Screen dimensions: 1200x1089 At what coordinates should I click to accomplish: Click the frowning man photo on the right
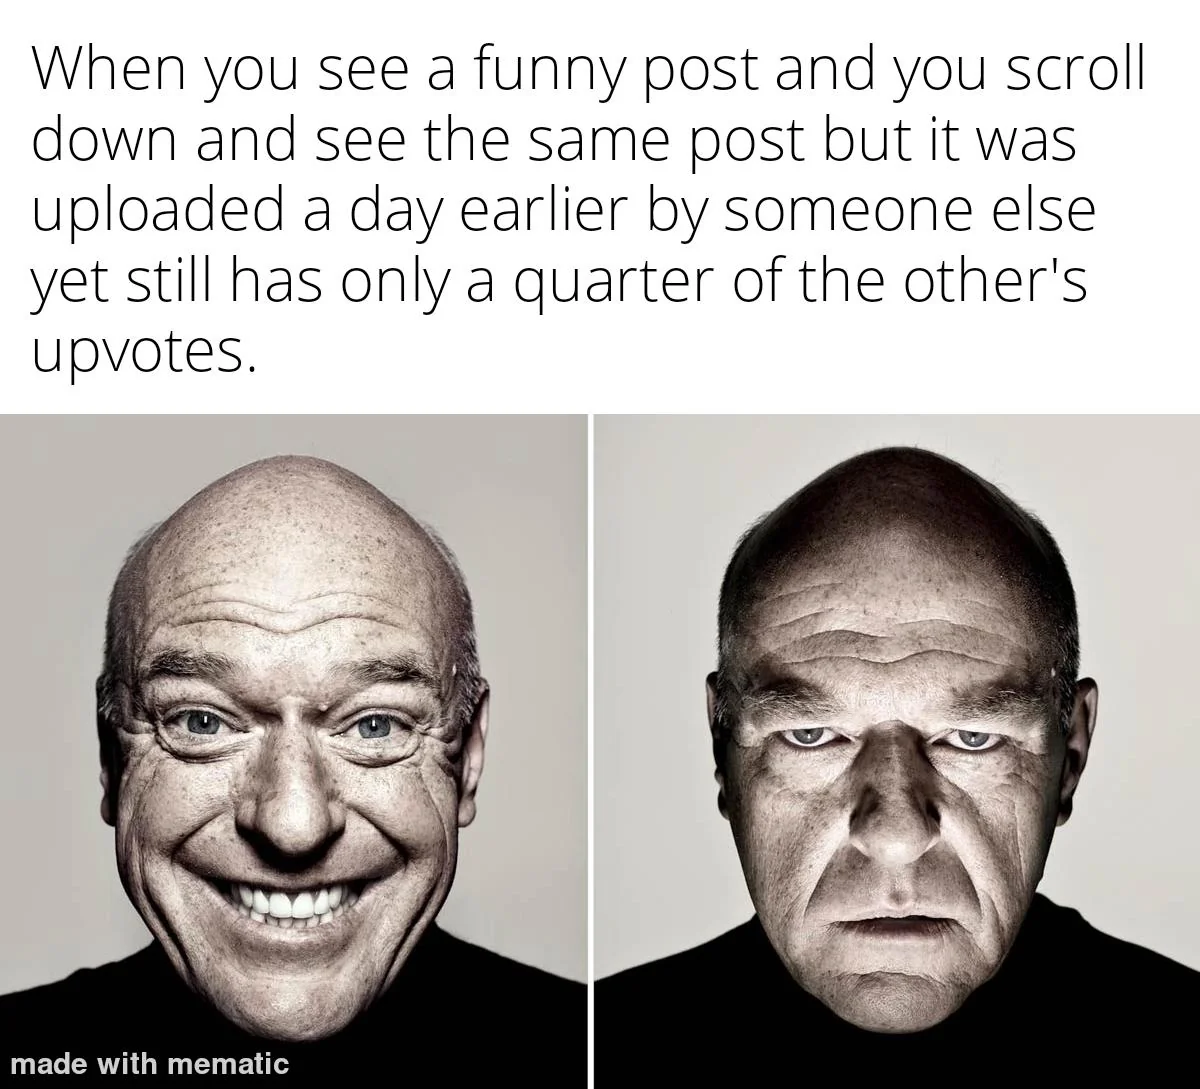[898, 751]
